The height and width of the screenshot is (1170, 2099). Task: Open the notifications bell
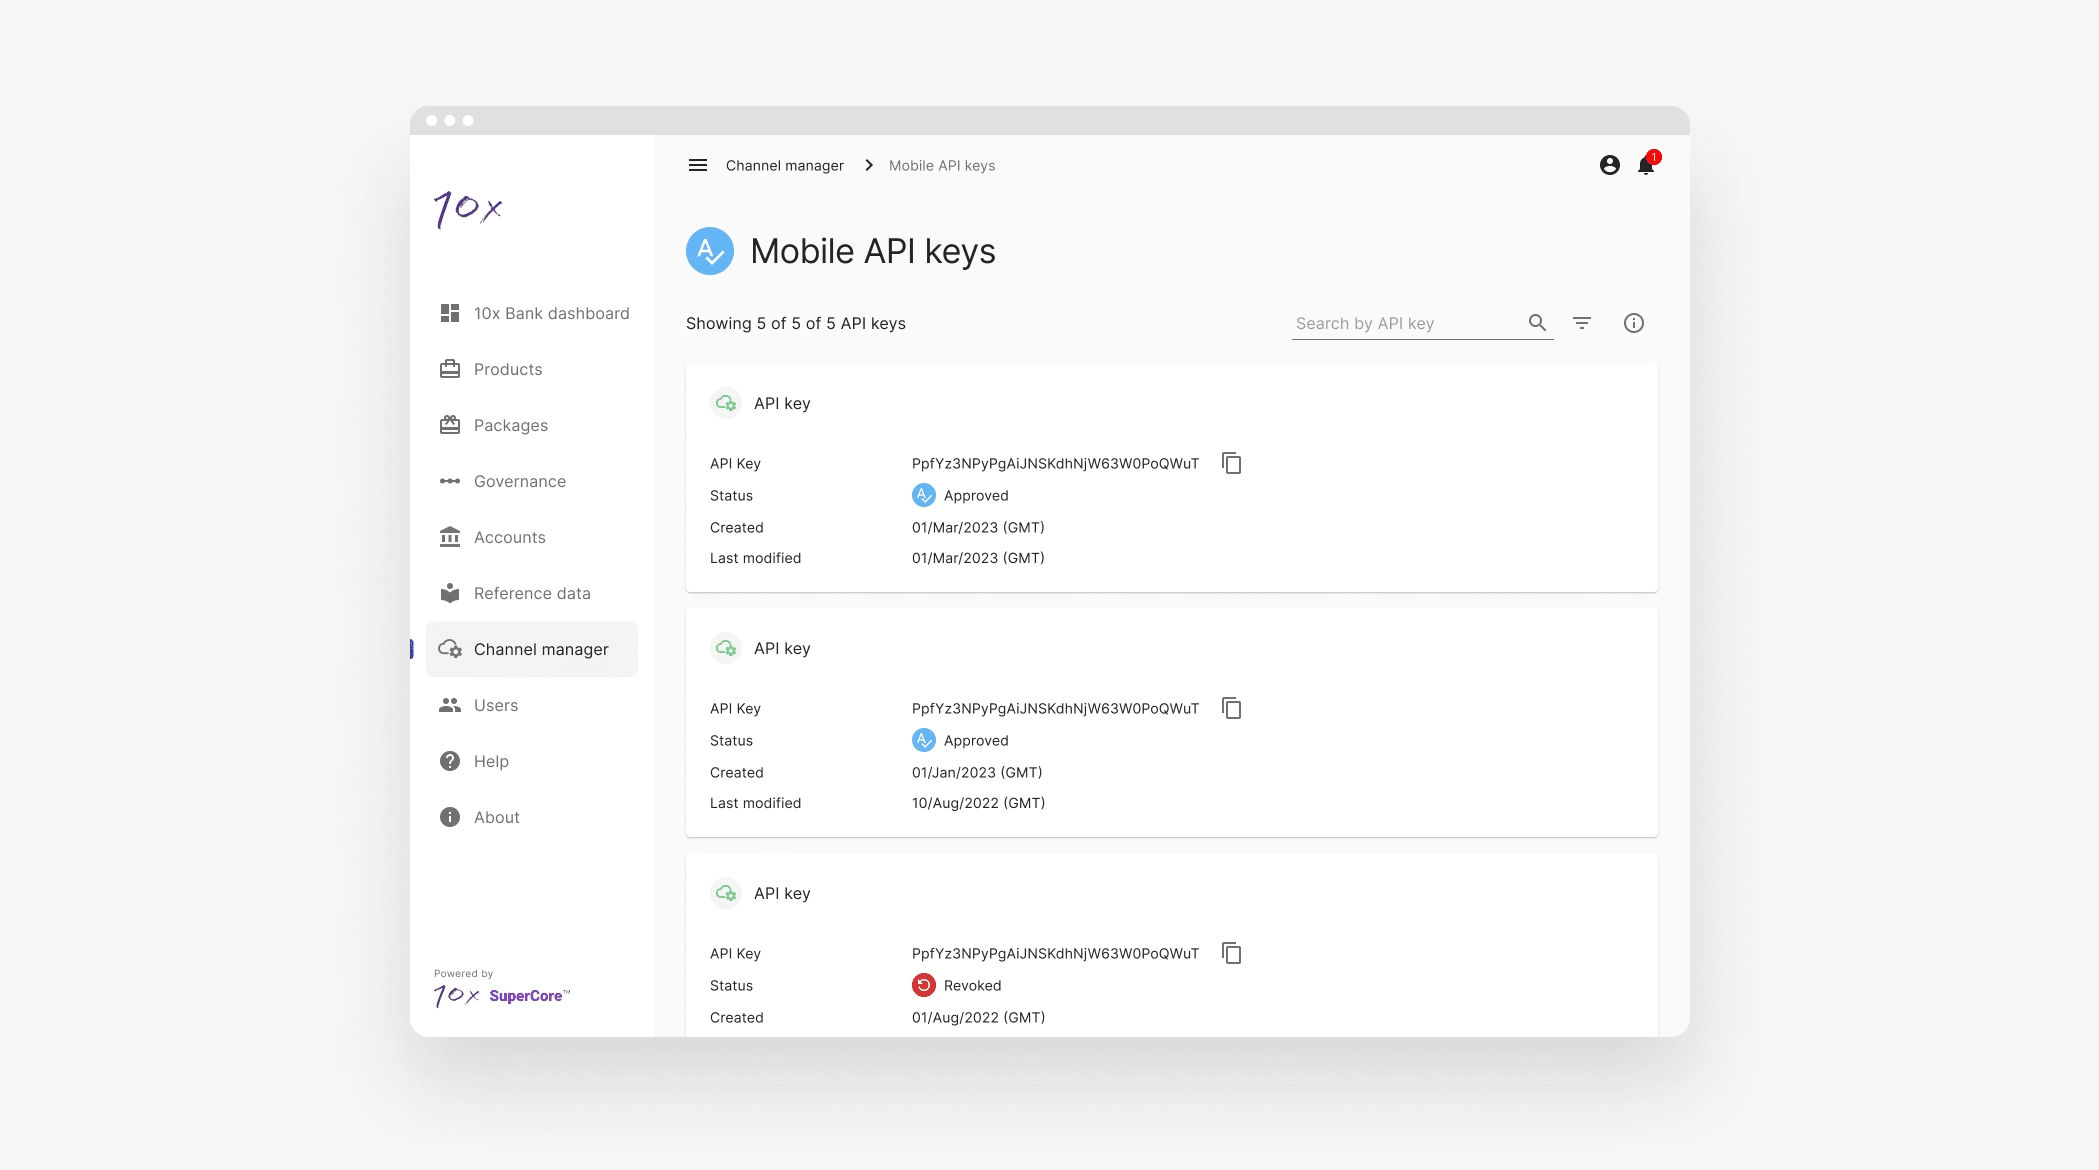click(1646, 165)
